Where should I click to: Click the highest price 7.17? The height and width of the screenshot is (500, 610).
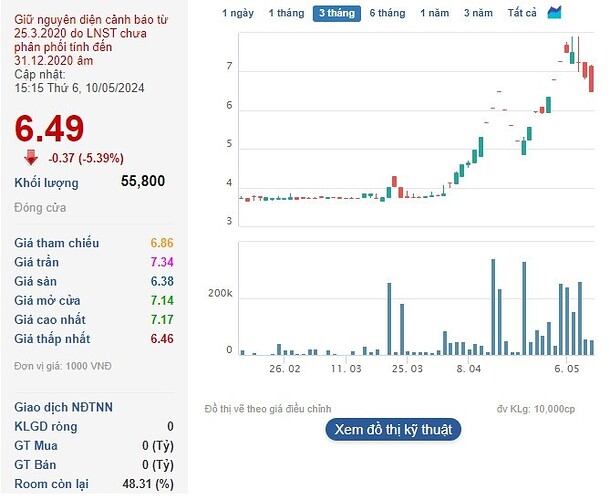(x=162, y=319)
